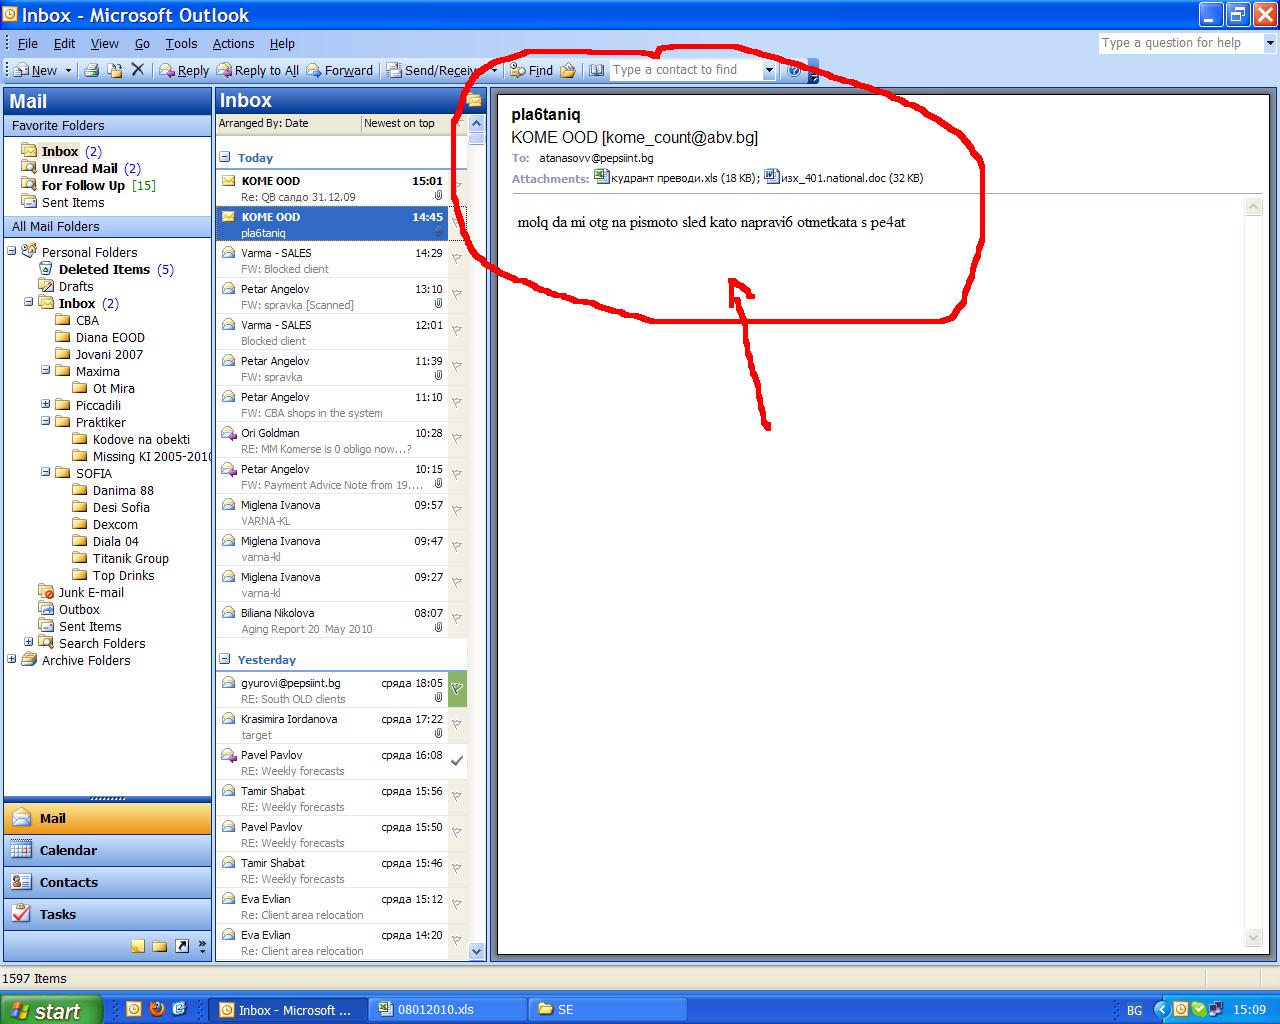Open Folder List icon in navigation pane
This screenshot has height=1024, width=1280.
click(x=160, y=946)
